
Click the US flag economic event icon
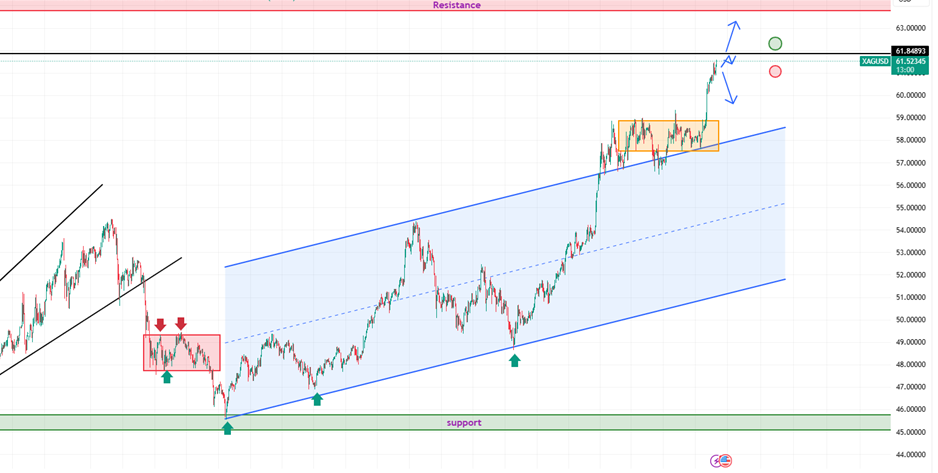pyautogui.click(x=726, y=461)
